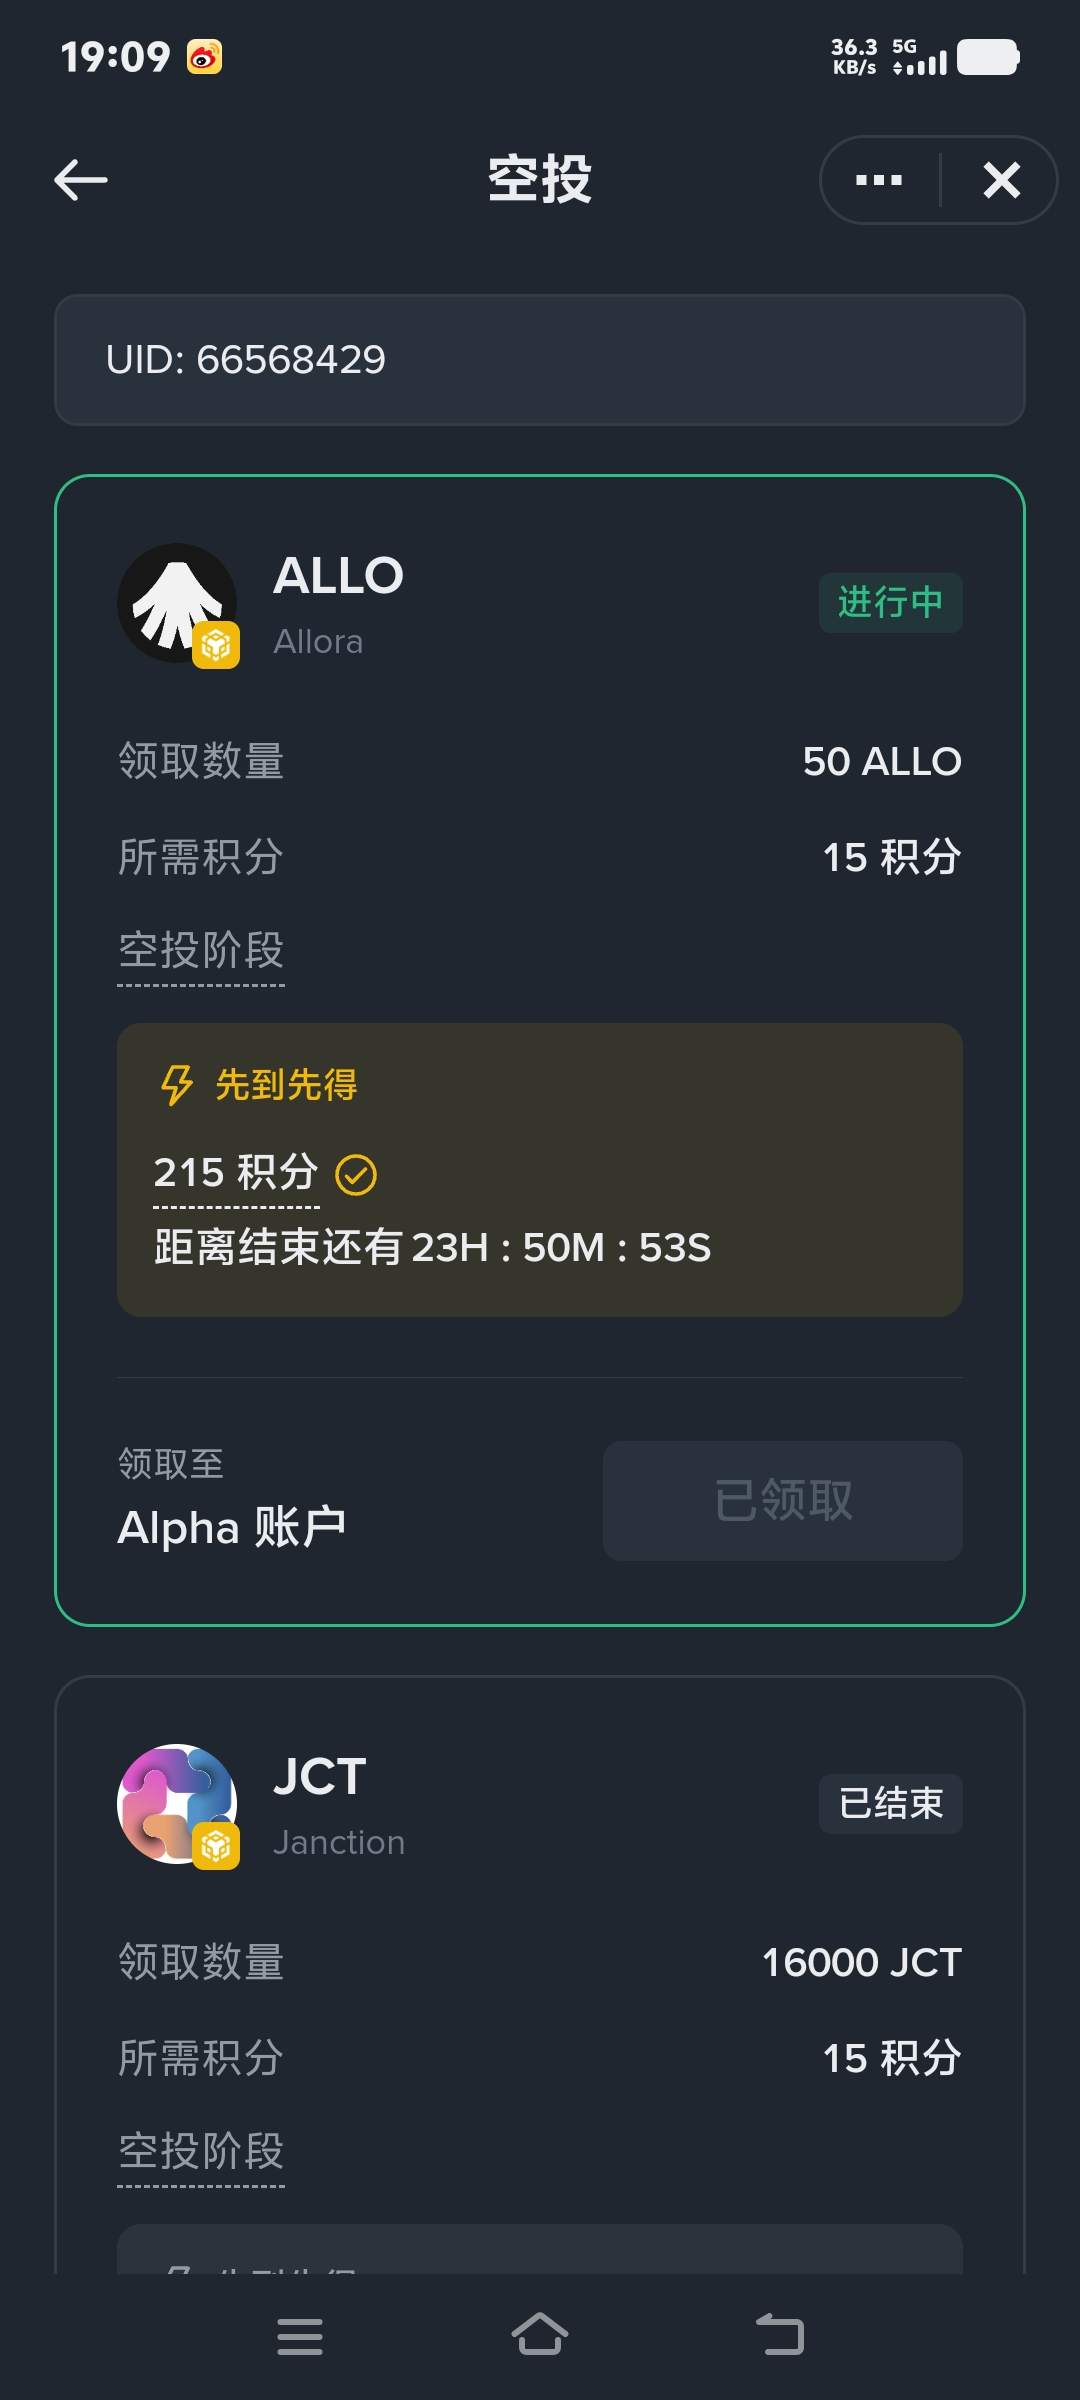1080x2400 pixels.
Task: Close the mini-program with X icon
Action: click(x=1001, y=180)
